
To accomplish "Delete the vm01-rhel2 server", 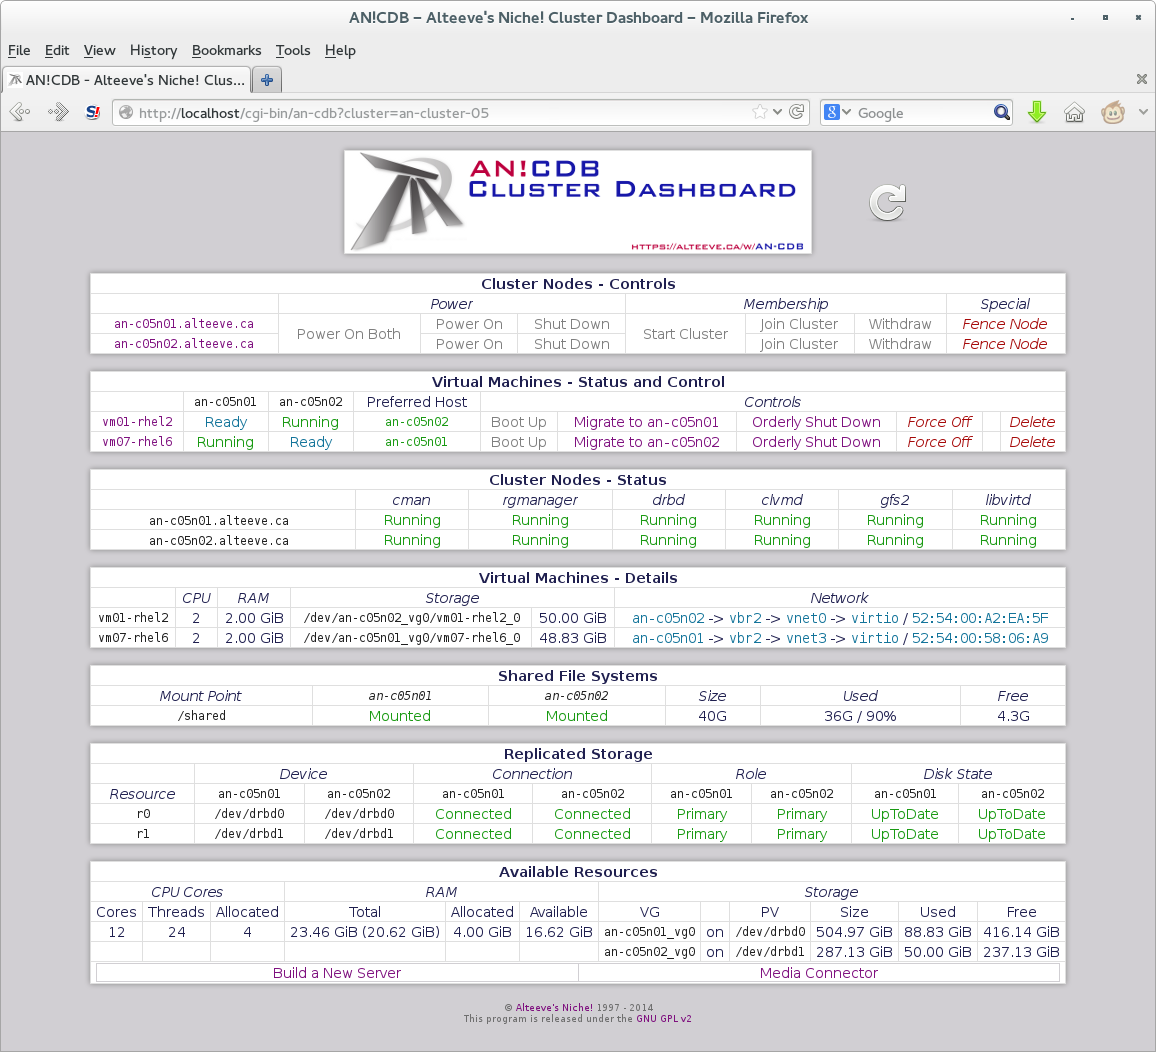I will coord(1032,422).
